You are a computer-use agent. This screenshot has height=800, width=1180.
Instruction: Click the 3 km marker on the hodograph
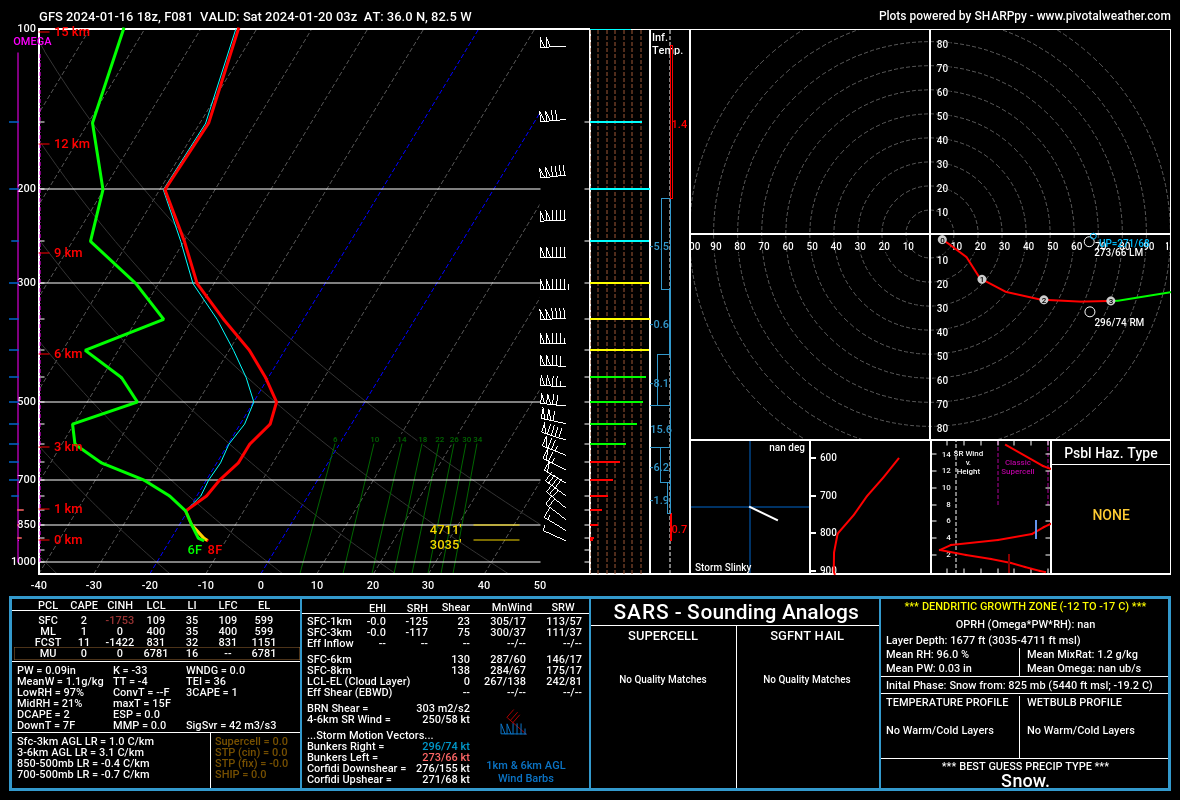tap(1111, 301)
